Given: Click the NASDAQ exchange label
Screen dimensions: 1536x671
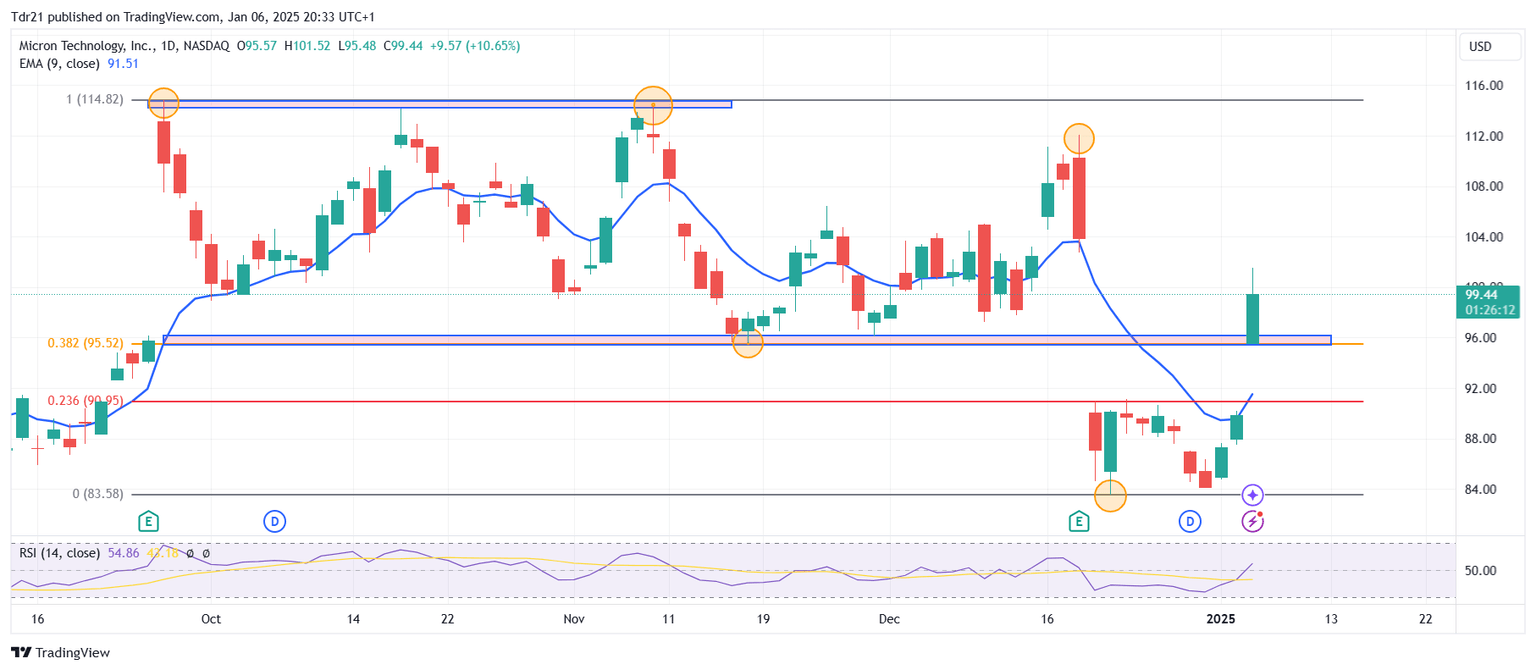Looking at the screenshot, I should coord(205,46).
